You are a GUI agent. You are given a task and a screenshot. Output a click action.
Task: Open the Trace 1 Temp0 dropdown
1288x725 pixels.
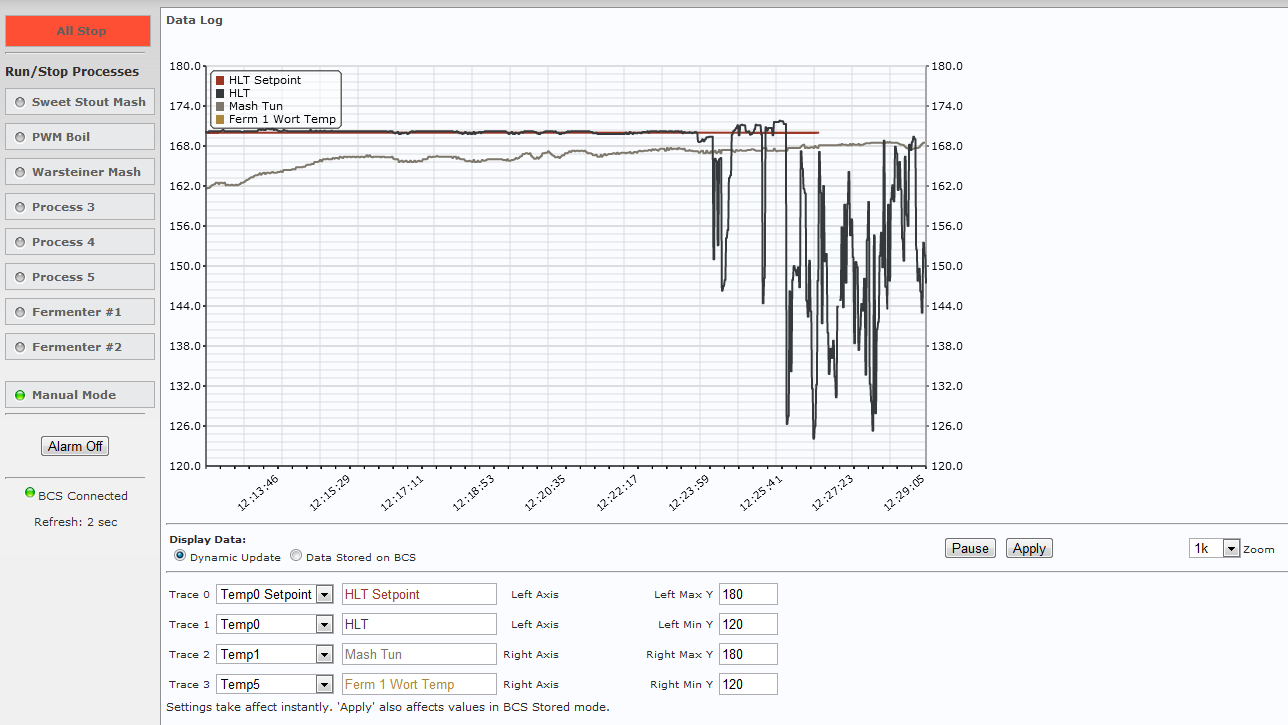pyautogui.click(x=274, y=624)
